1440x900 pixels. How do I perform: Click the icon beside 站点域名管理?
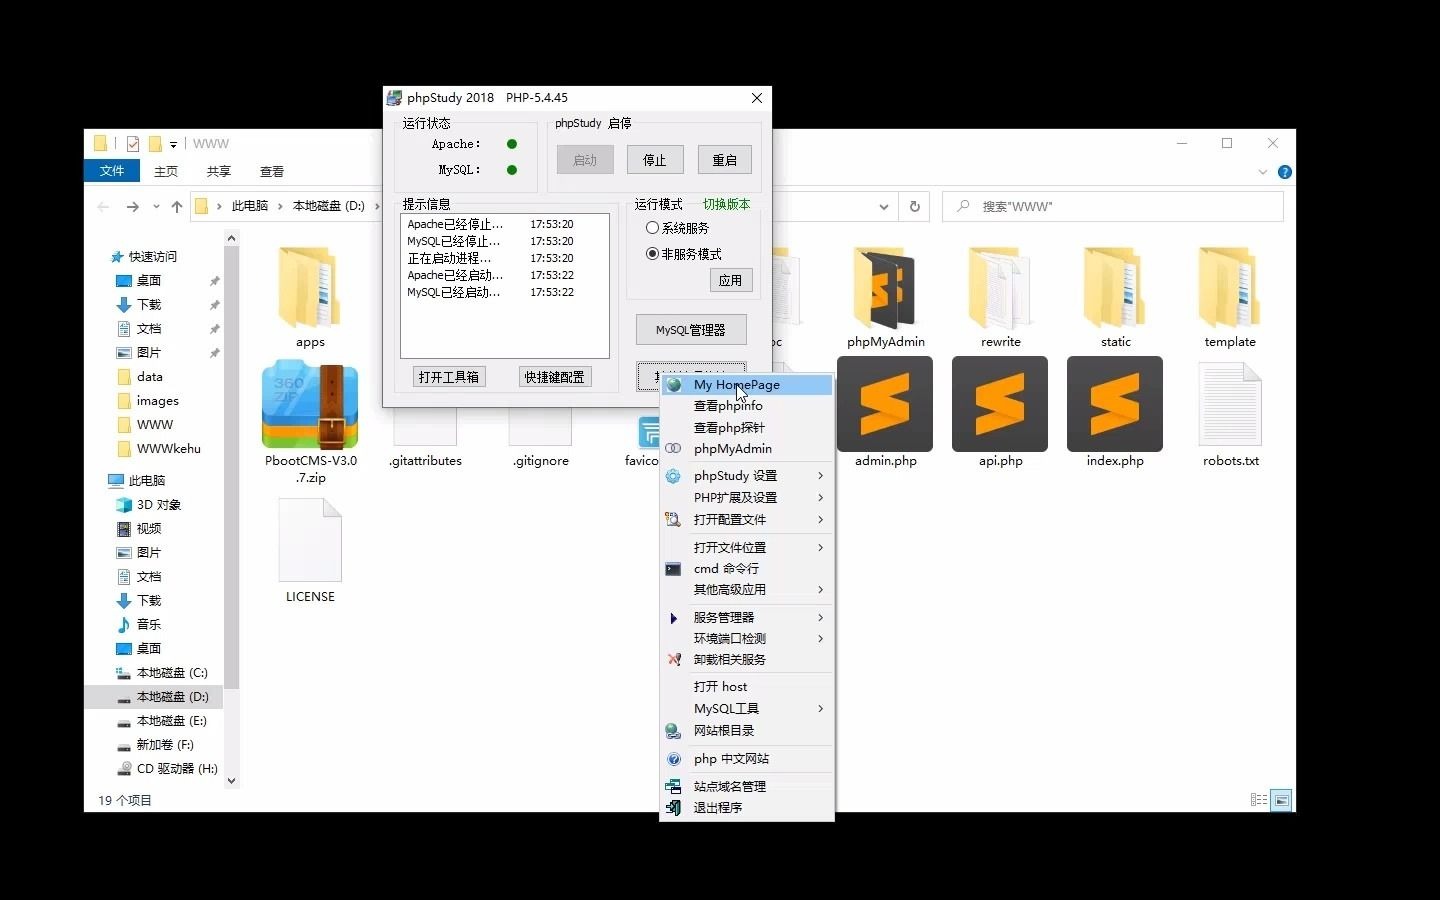[x=673, y=786]
